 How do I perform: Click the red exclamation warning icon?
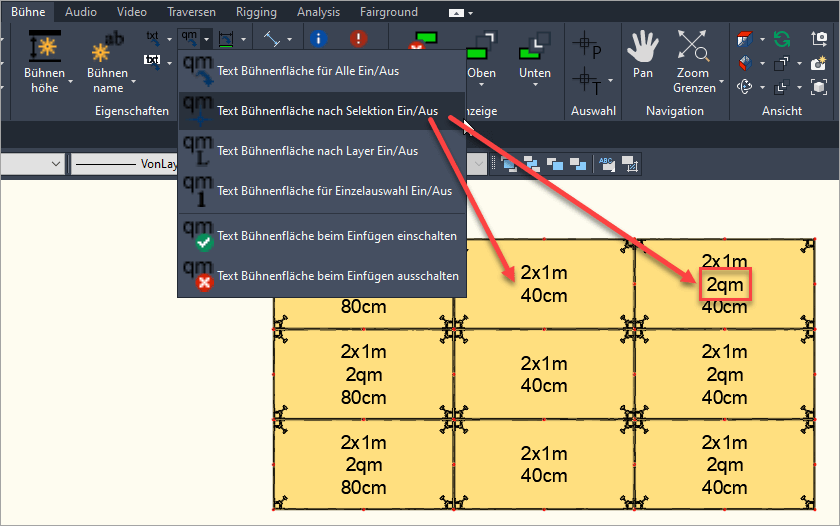[x=358, y=39]
